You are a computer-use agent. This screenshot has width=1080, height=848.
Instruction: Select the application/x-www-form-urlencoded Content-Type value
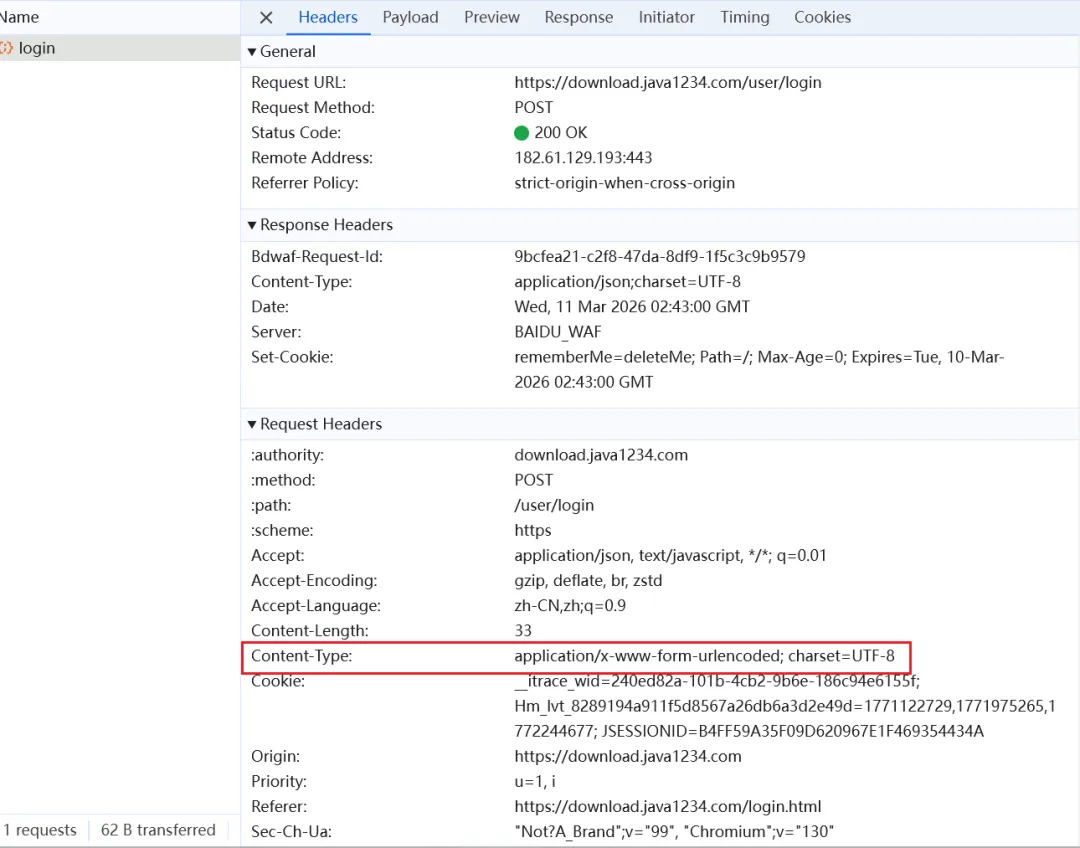click(x=705, y=656)
